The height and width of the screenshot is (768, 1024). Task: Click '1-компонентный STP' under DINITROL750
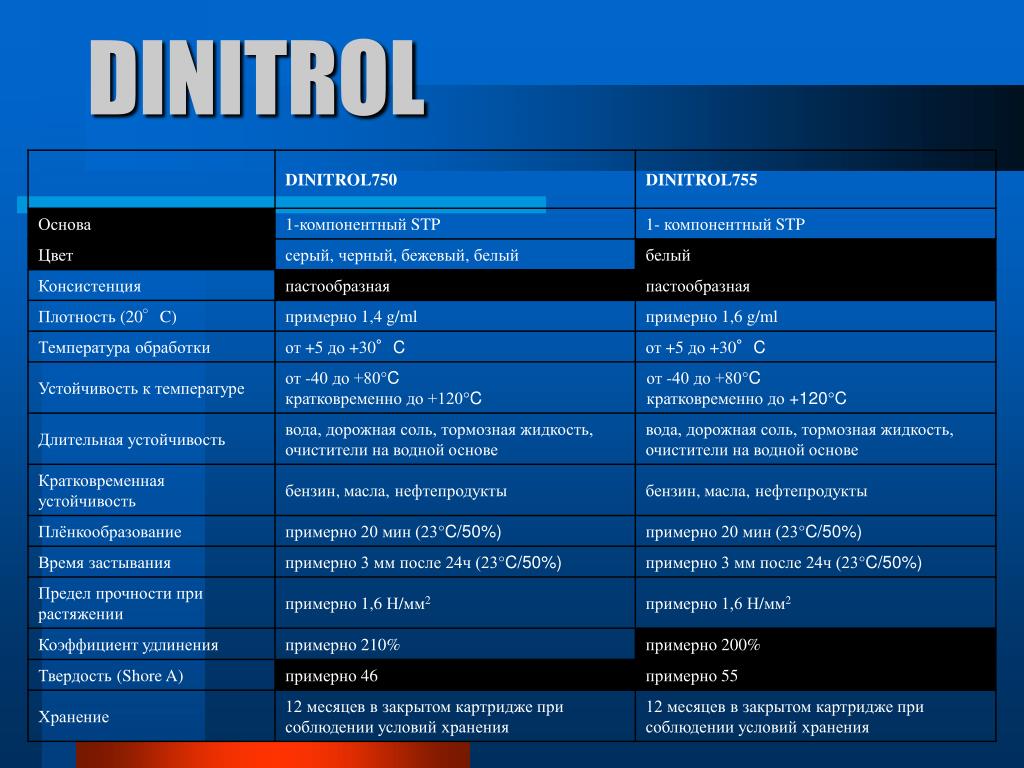coord(362,225)
